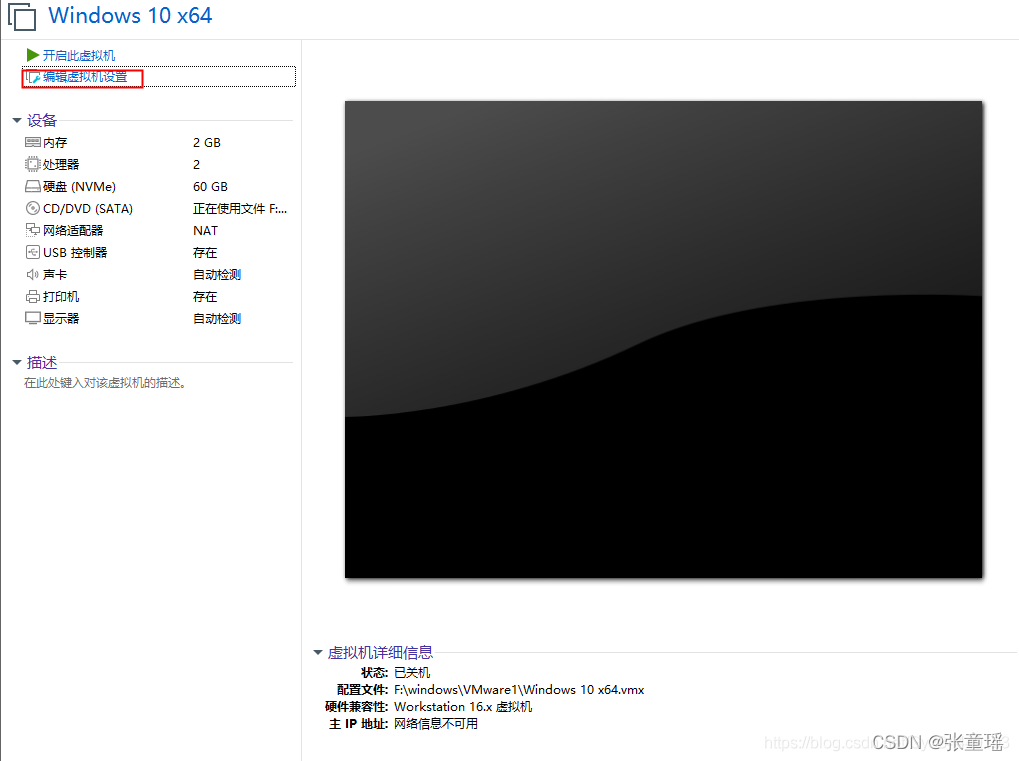This screenshot has height=761, width=1019.
Task: Select the processor (处理器) chip icon
Action: 32,164
